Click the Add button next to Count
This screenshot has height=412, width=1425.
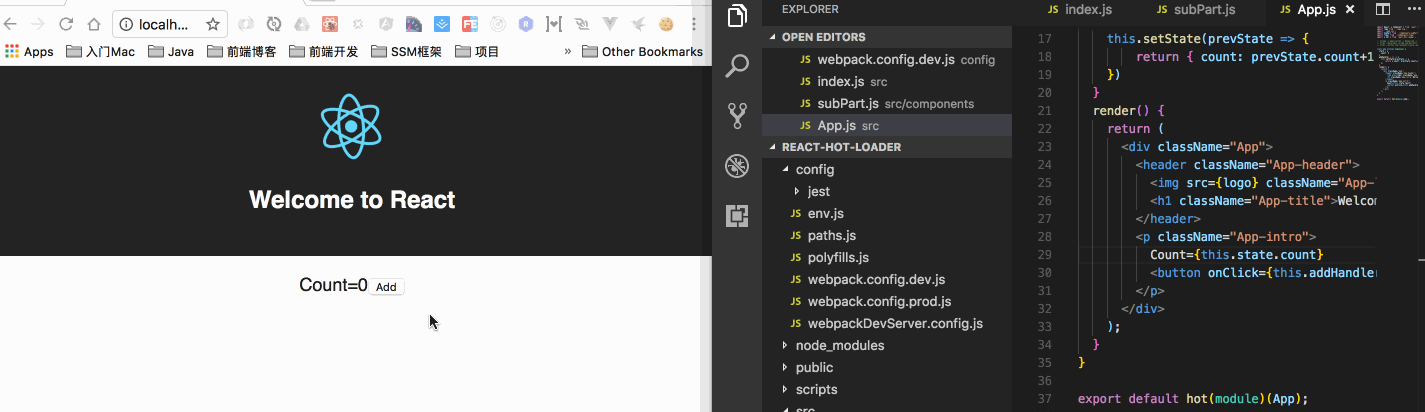[386, 287]
